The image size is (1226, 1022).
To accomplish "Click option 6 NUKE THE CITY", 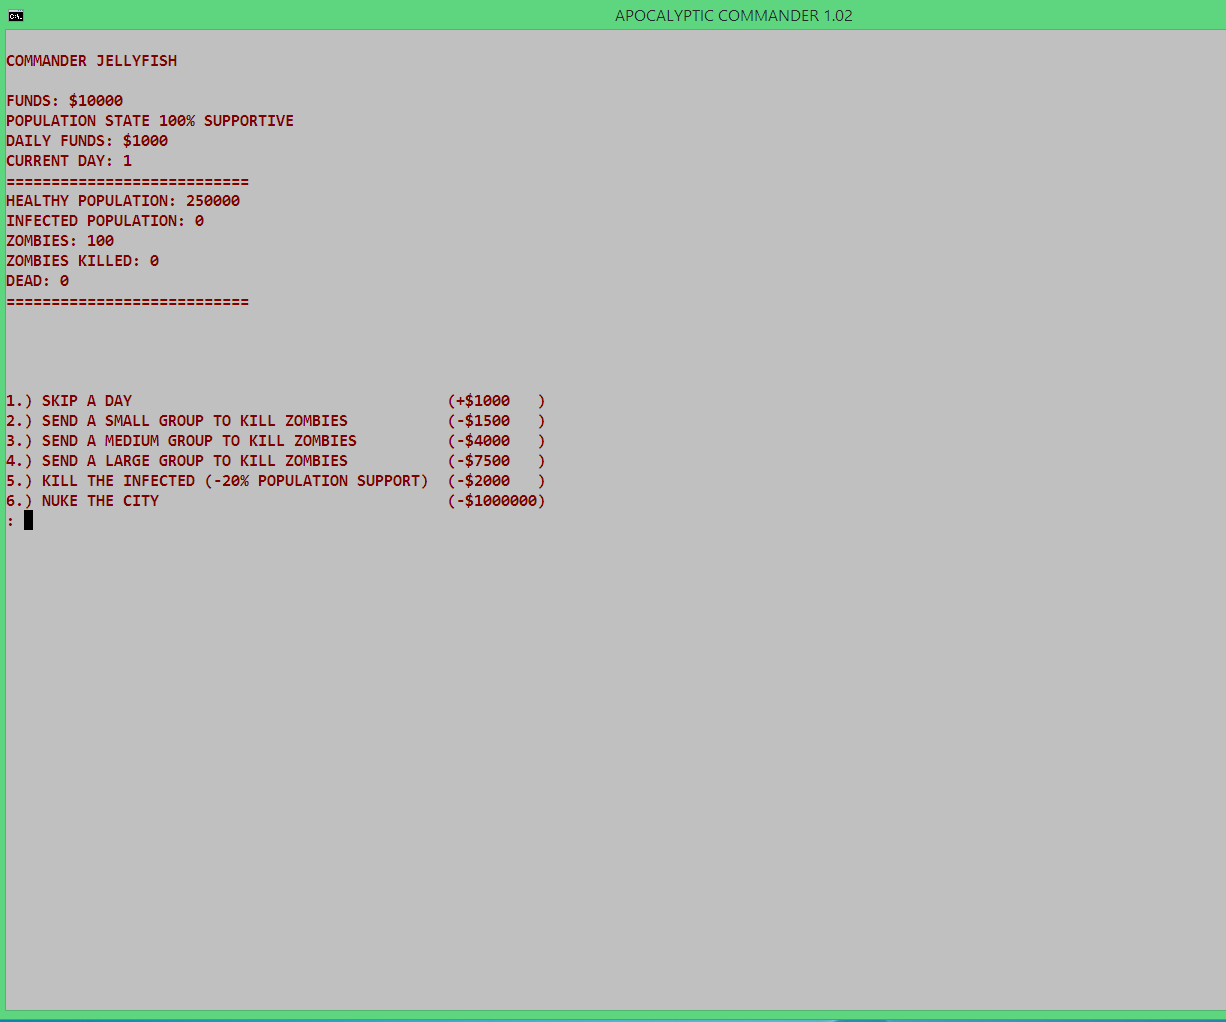I will (x=83, y=501).
